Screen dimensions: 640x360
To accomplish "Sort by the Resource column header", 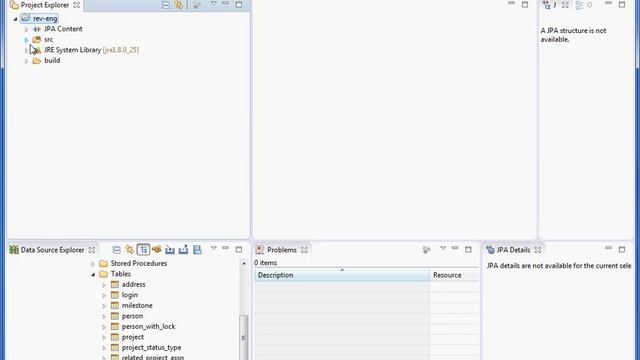I will coord(454,275).
